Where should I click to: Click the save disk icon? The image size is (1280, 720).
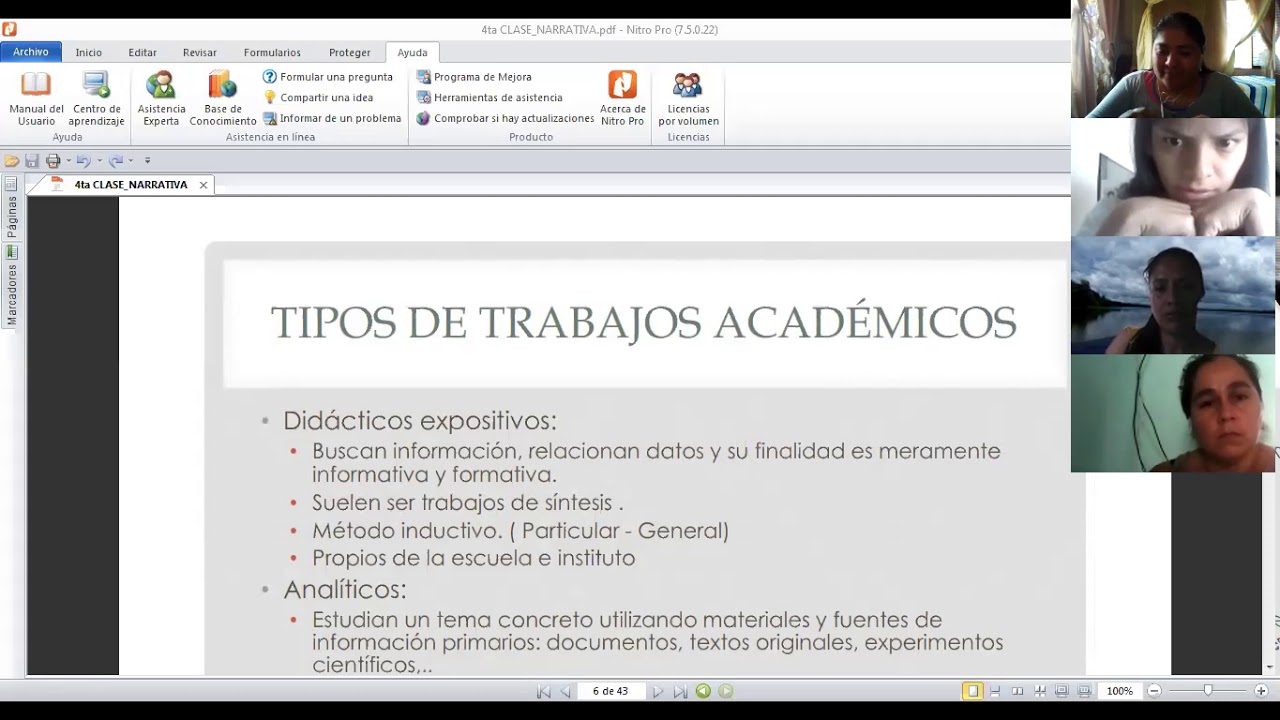point(32,160)
